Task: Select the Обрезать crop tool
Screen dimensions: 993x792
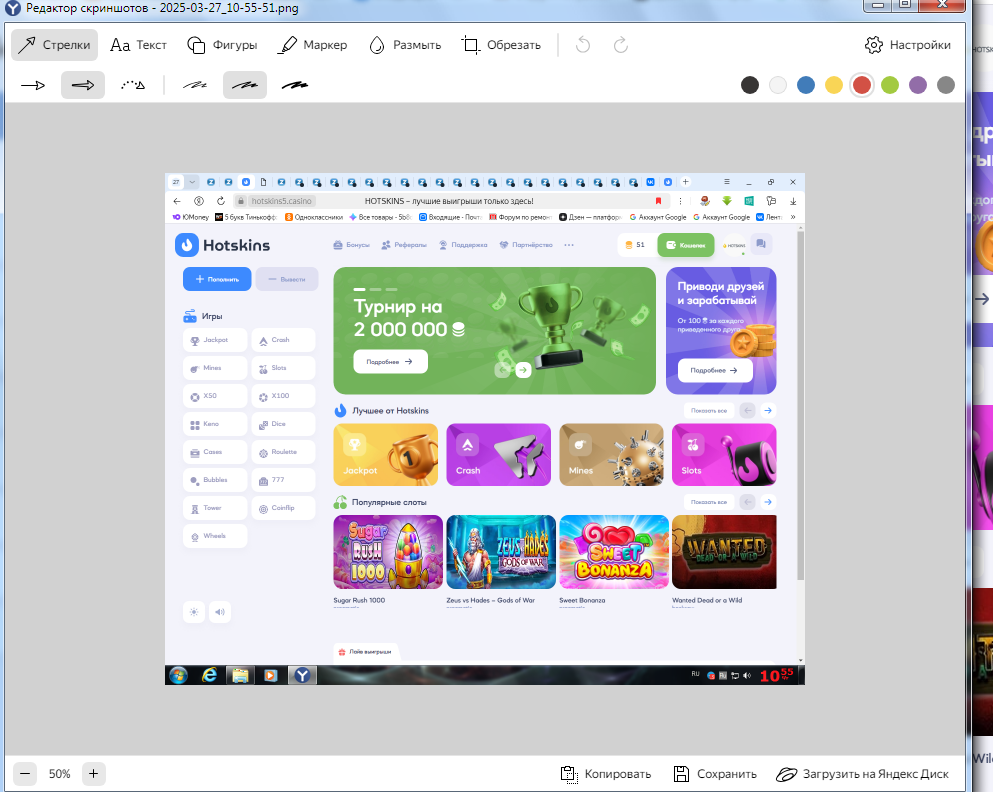Action: pyautogui.click(x=501, y=45)
